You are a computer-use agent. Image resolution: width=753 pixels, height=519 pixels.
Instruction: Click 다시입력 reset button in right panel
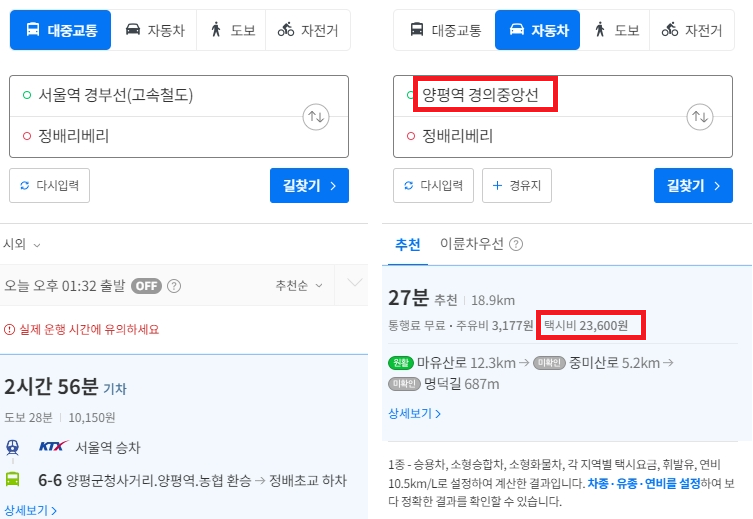[433, 186]
